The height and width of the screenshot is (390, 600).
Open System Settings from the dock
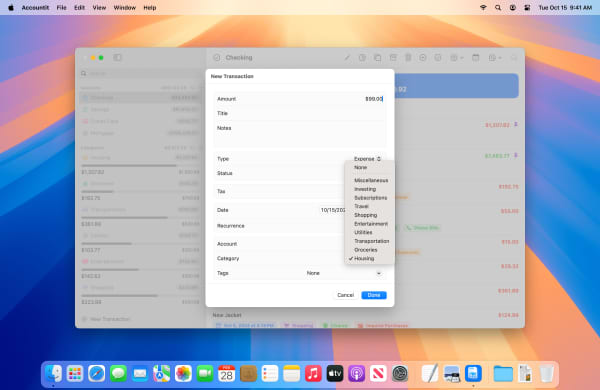point(400,374)
